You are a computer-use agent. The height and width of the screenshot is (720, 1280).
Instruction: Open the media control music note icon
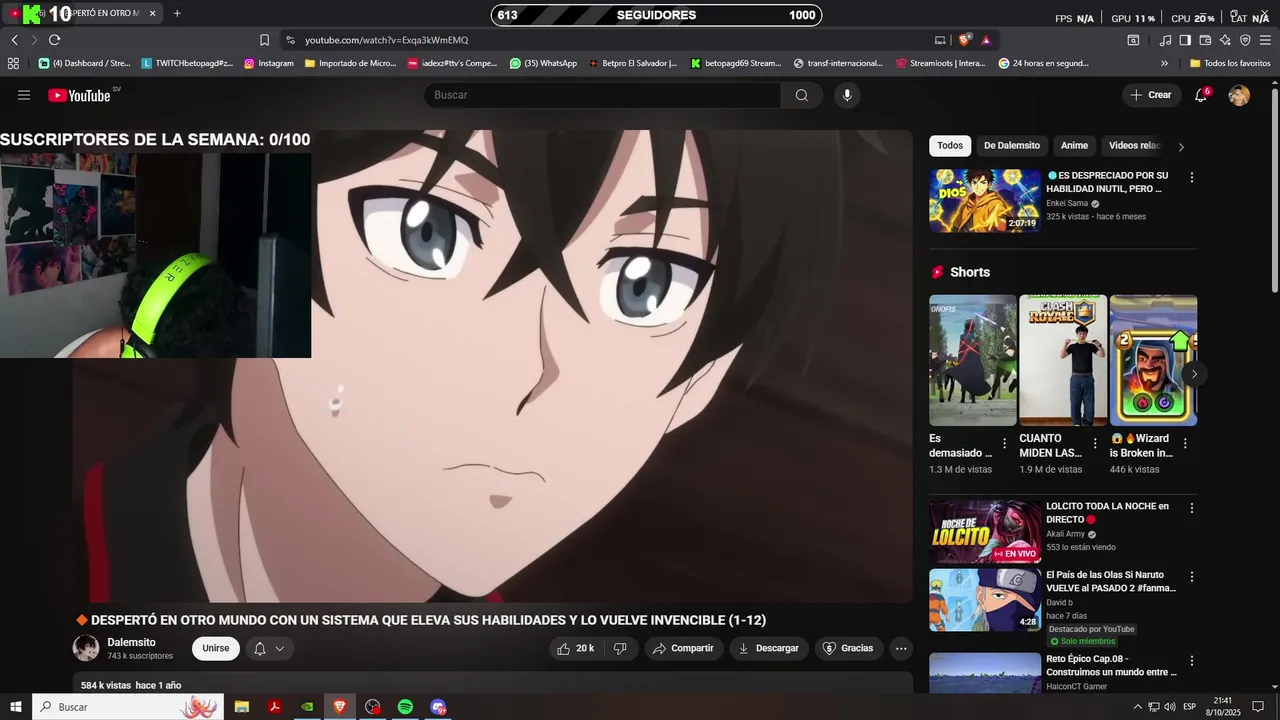point(1165,40)
